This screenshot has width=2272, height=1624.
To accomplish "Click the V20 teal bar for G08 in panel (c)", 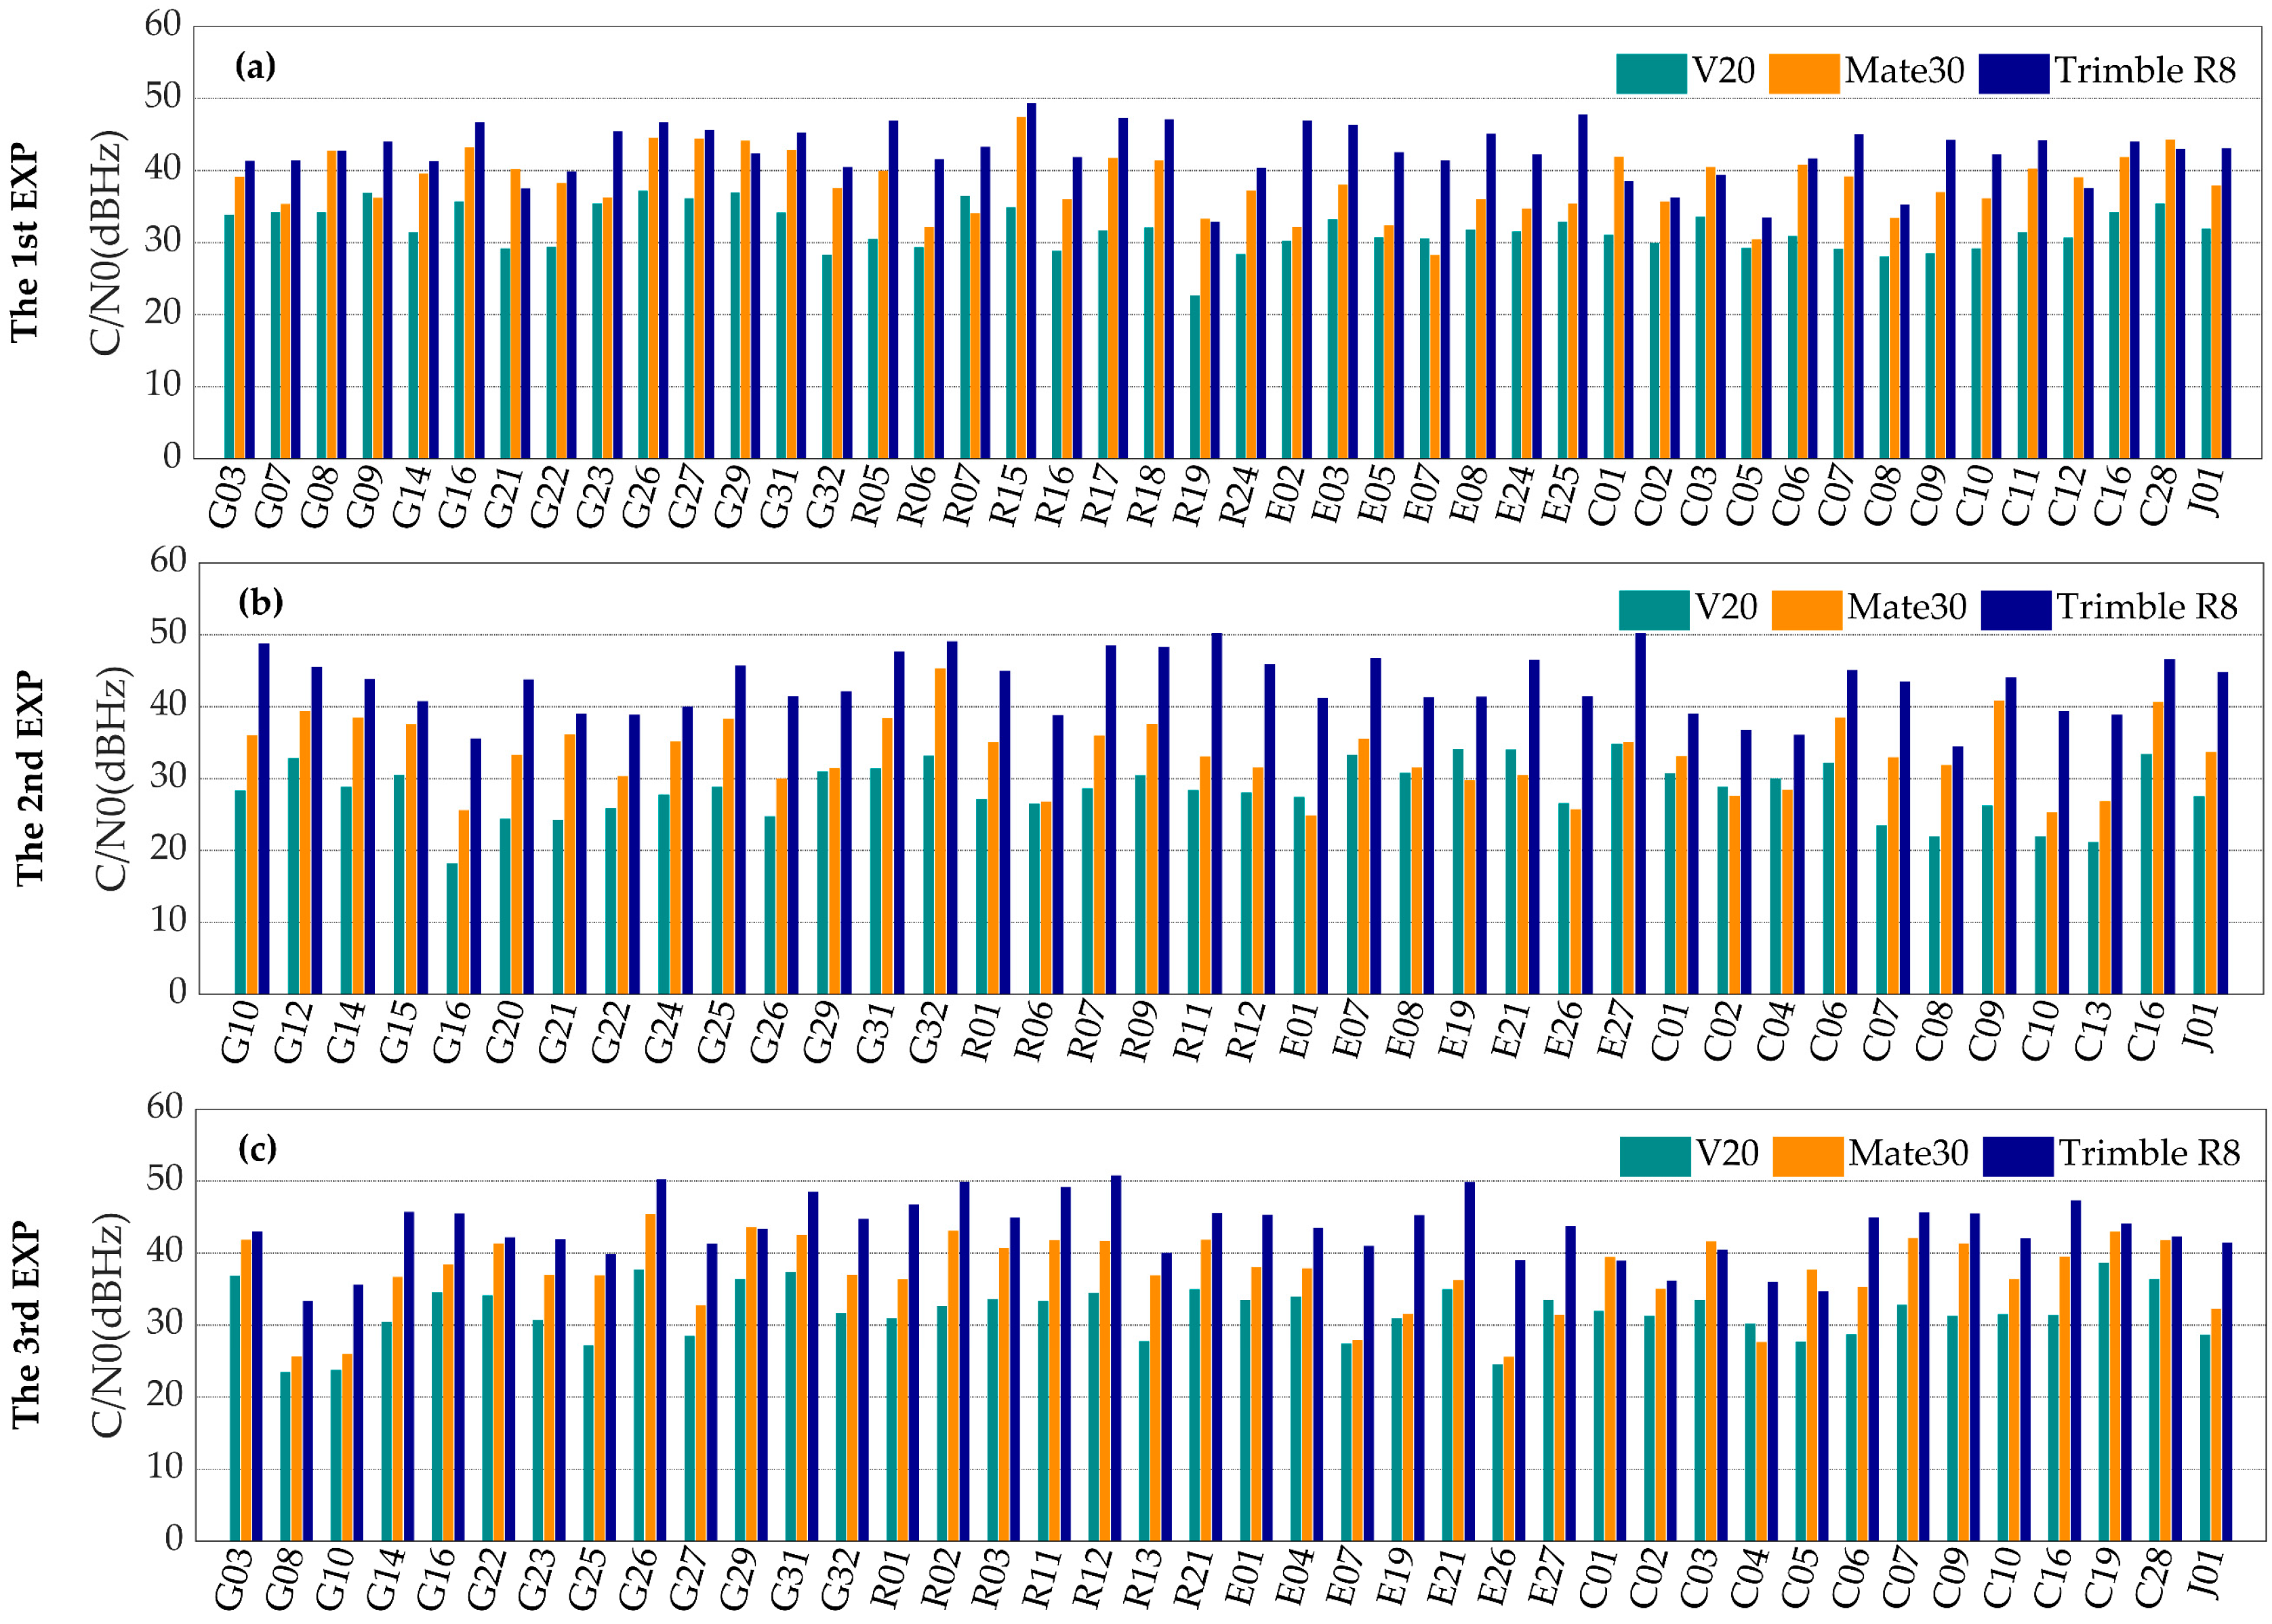I will (x=285, y=1456).
